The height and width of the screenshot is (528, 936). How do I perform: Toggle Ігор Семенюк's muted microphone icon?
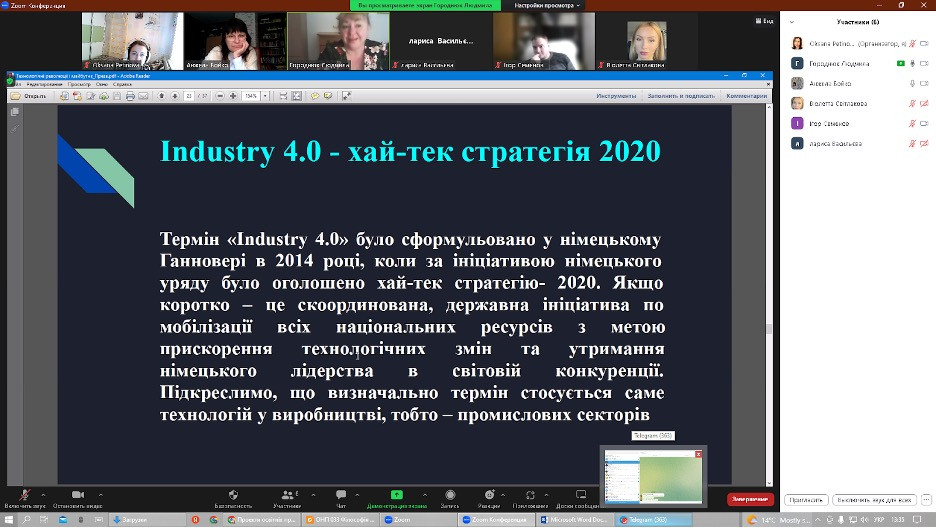pos(912,123)
